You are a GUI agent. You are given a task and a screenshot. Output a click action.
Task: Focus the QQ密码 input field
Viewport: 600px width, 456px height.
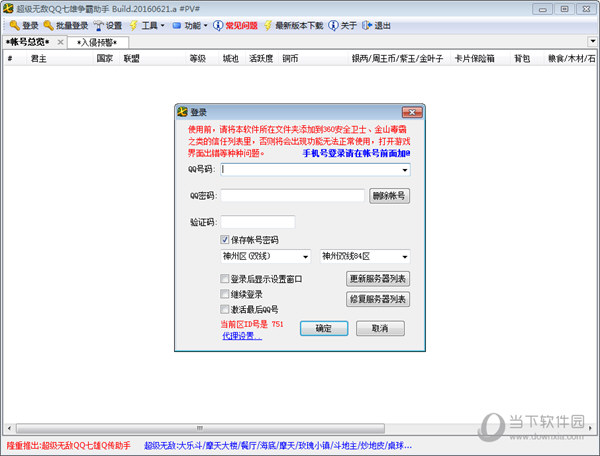pos(293,196)
